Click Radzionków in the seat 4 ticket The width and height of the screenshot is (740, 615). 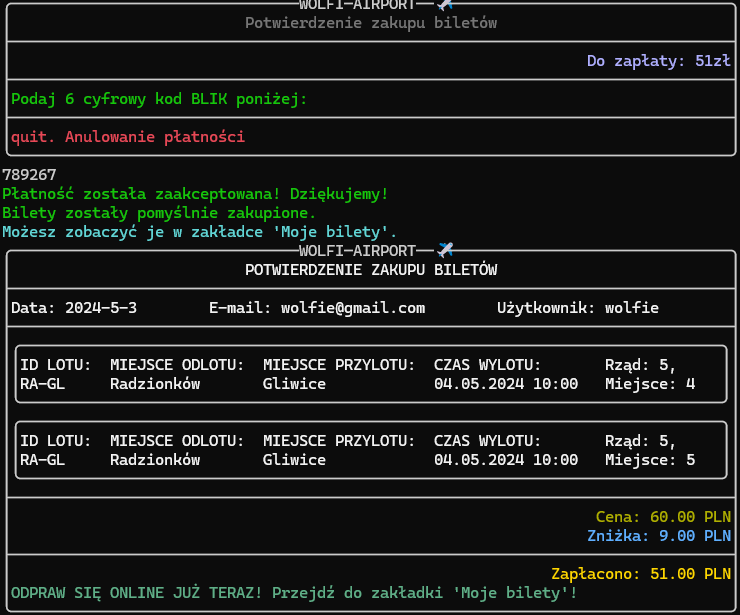(155, 384)
